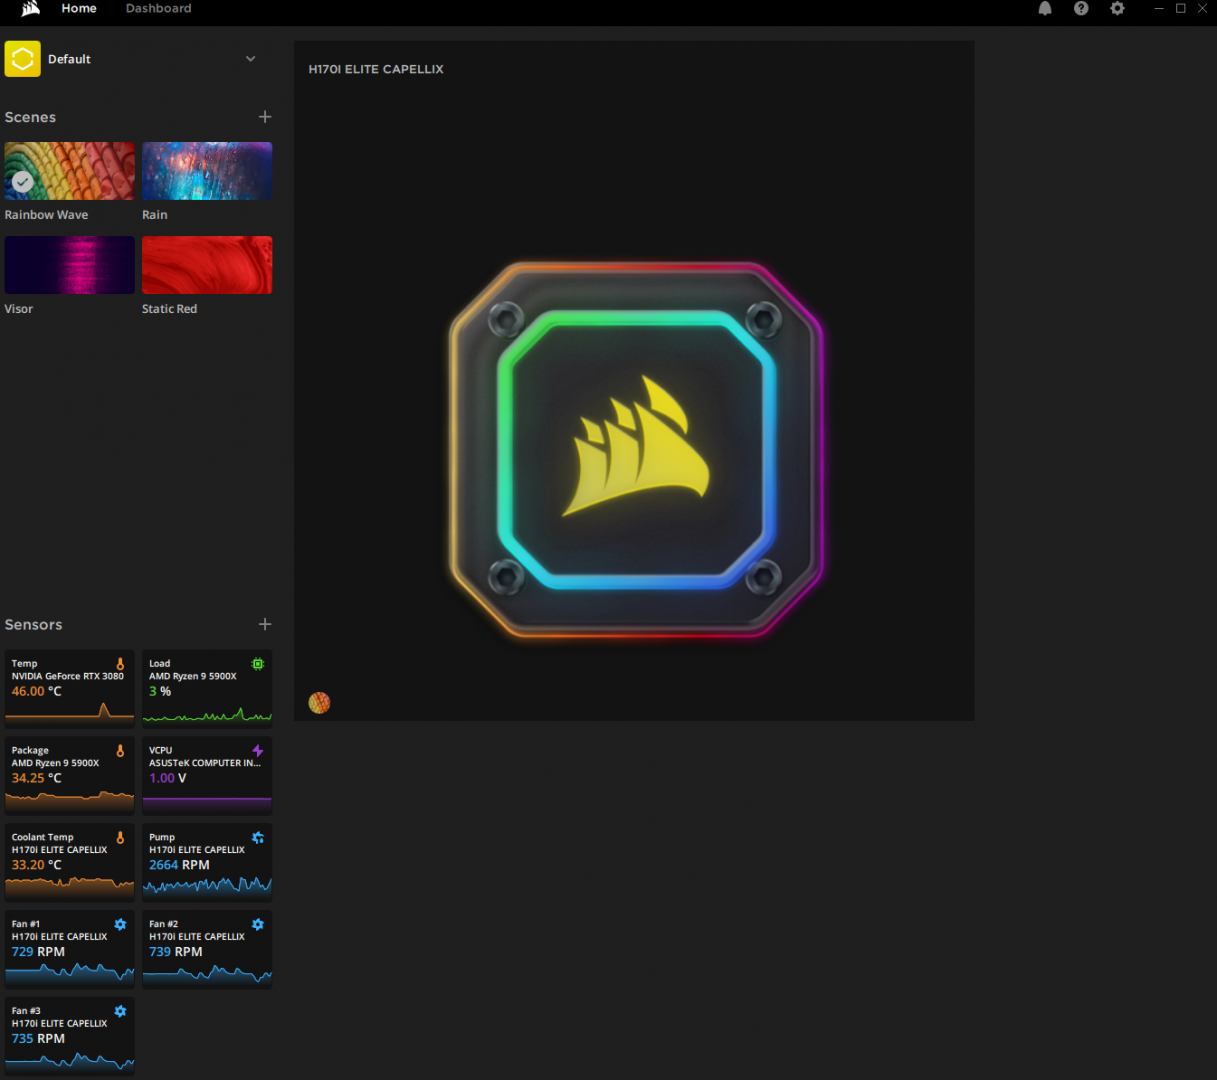
Task: Select the Visor scene thumbnail
Action: pos(69,265)
